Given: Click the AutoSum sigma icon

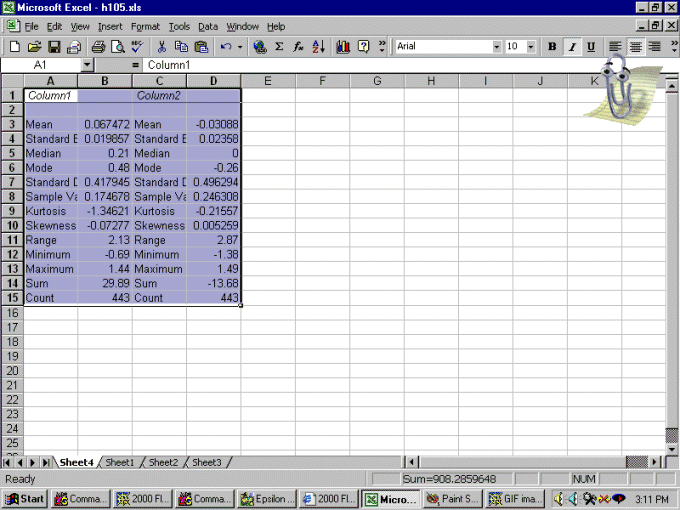Looking at the screenshot, I should tap(279, 47).
